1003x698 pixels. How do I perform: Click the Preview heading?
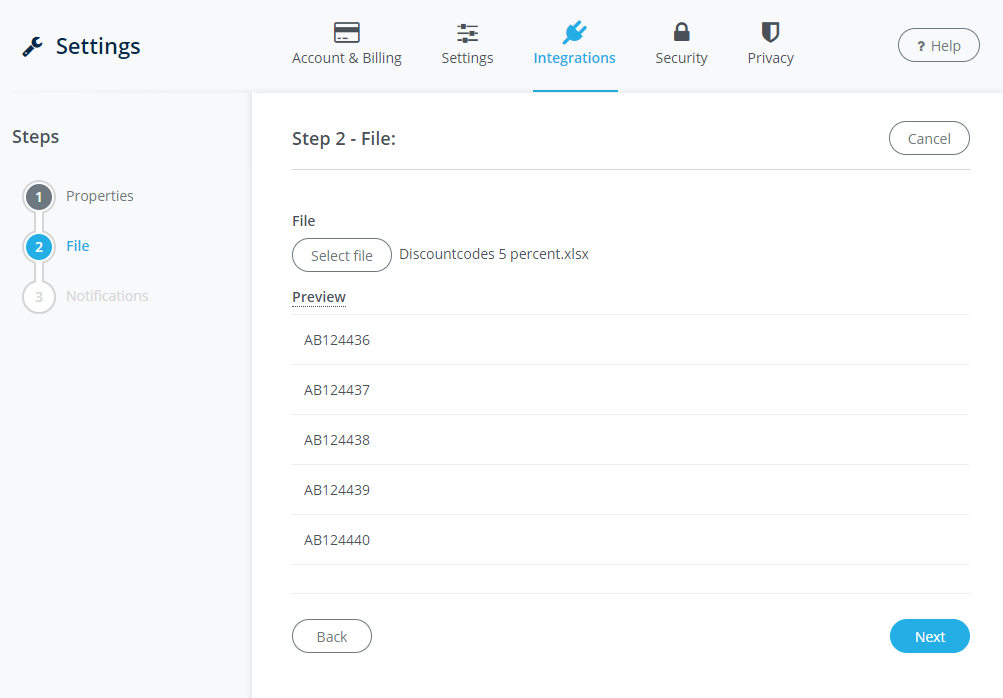tap(319, 297)
